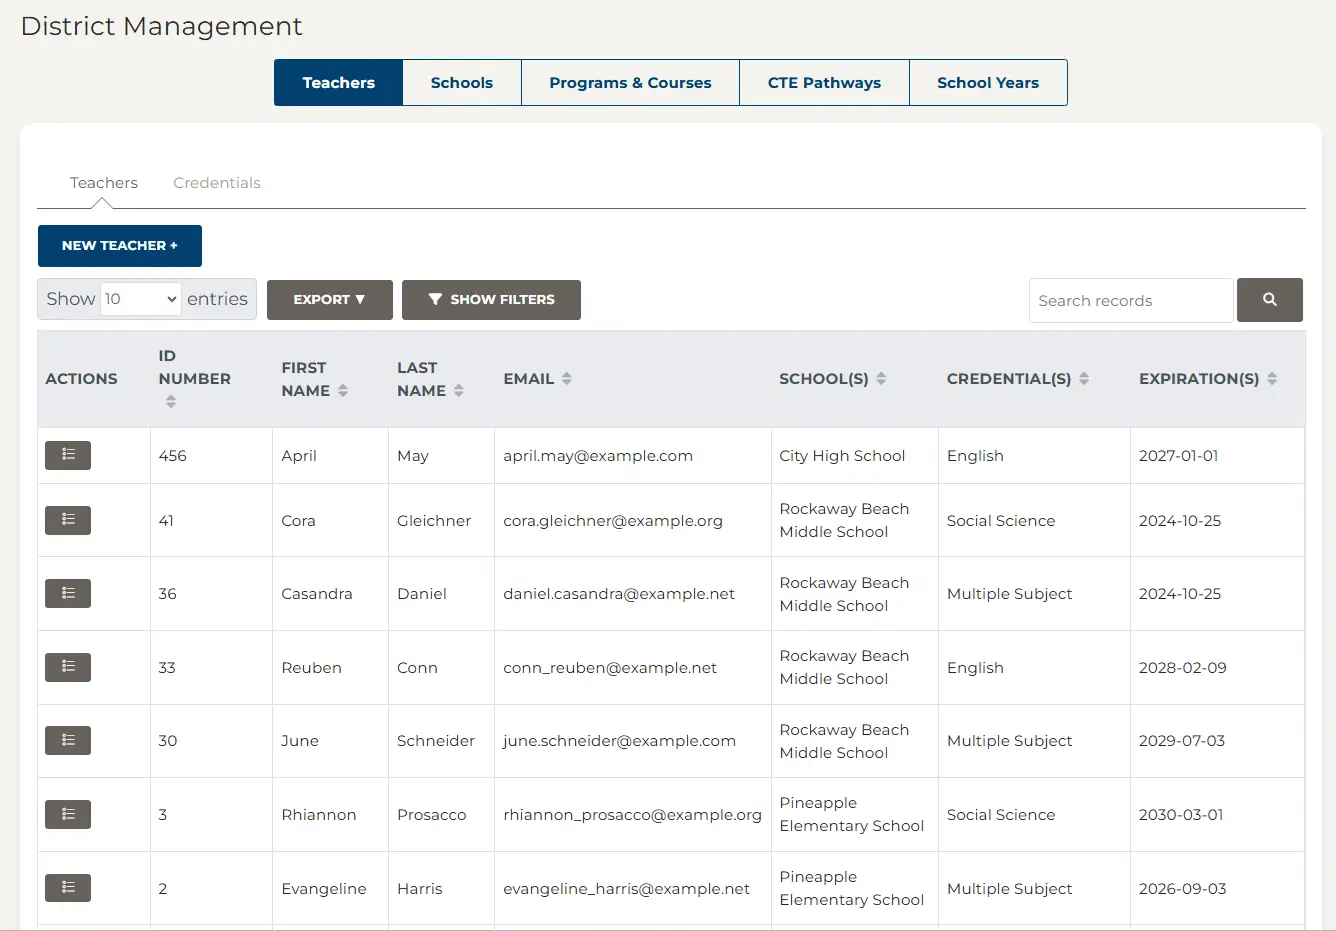1336x931 pixels.
Task: Click Social Science credential in Cora row
Action: click(1001, 521)
